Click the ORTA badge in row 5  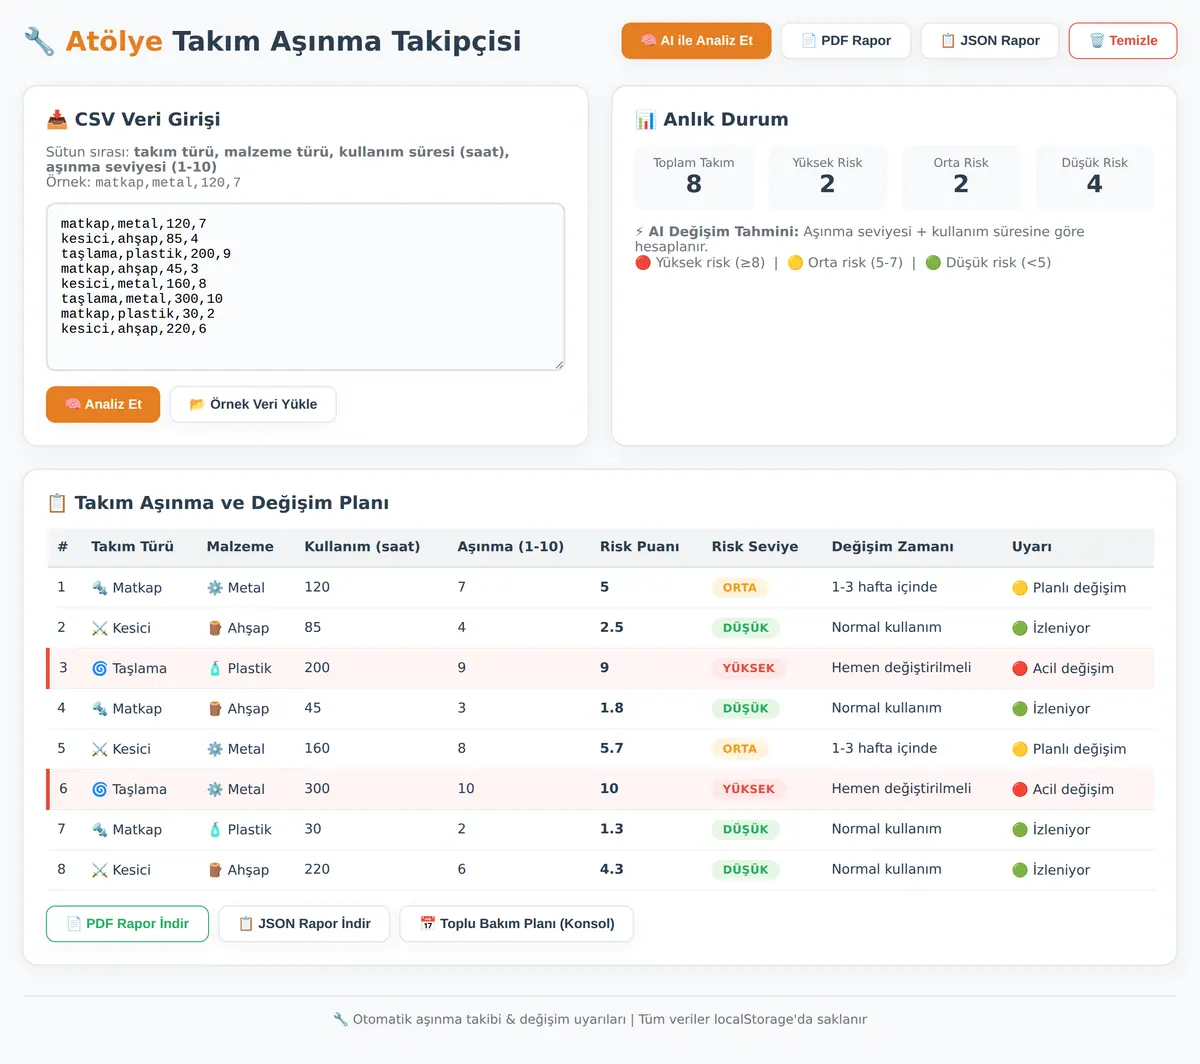740,749
